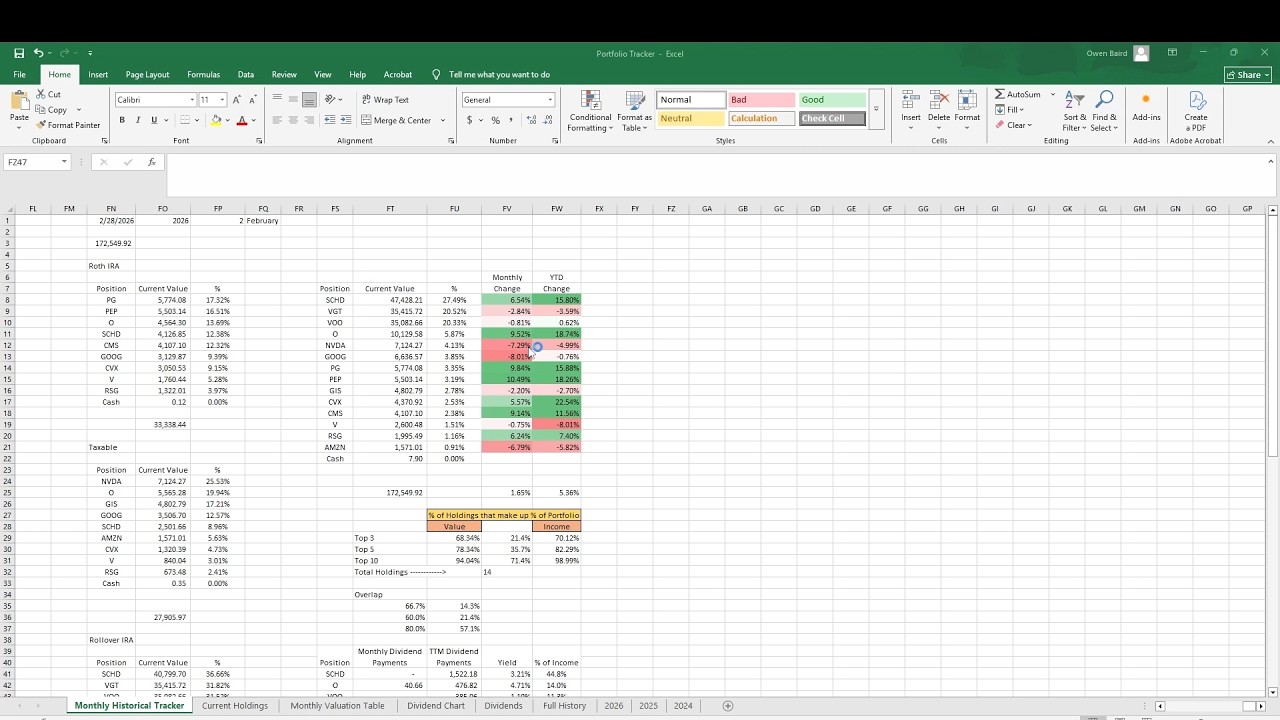This screenshot has height=720, width=1280.
Task: Switch to the Page Layout tab
Action: point(147,75)
